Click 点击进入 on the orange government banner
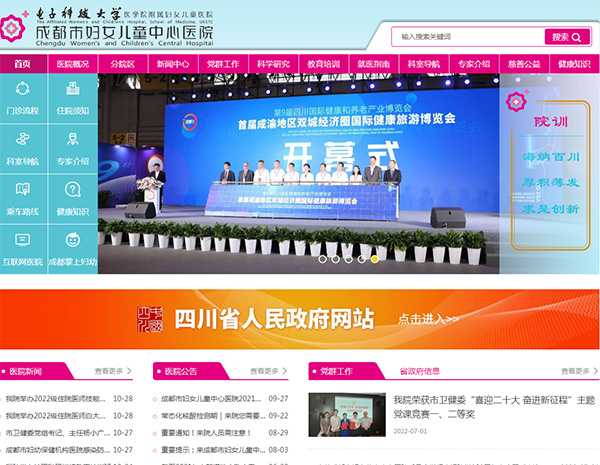600x465 pixels. [428, 319]
